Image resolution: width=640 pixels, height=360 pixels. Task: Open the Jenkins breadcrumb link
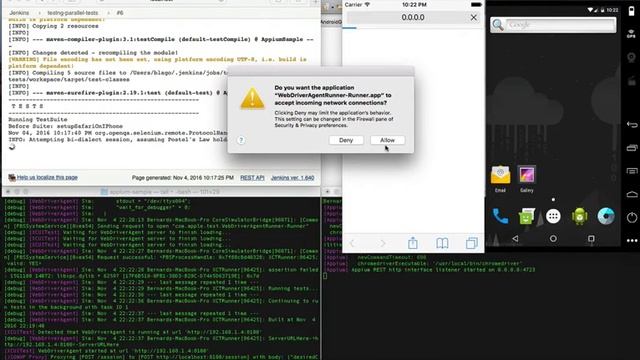[19, 13]
